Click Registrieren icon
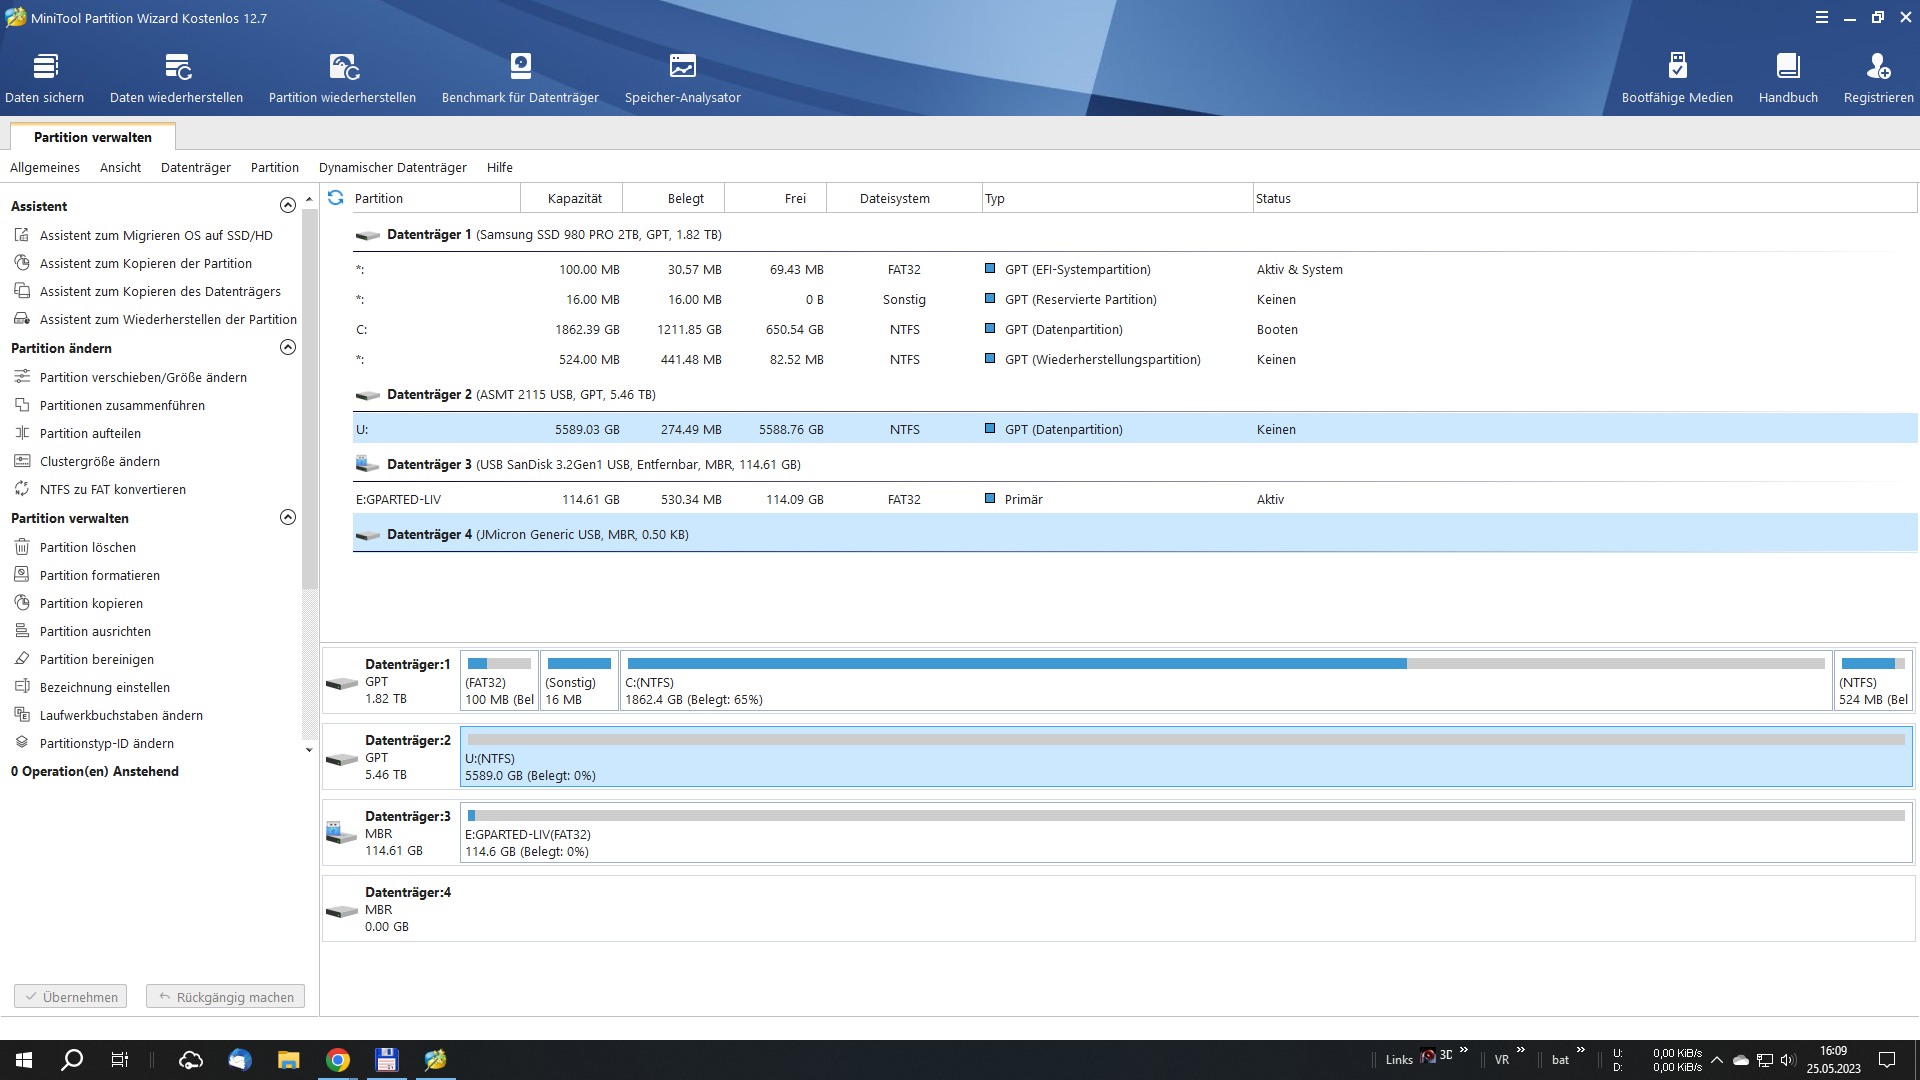This screenshot has height=1080, width=1920. [x=1878, y=77]
